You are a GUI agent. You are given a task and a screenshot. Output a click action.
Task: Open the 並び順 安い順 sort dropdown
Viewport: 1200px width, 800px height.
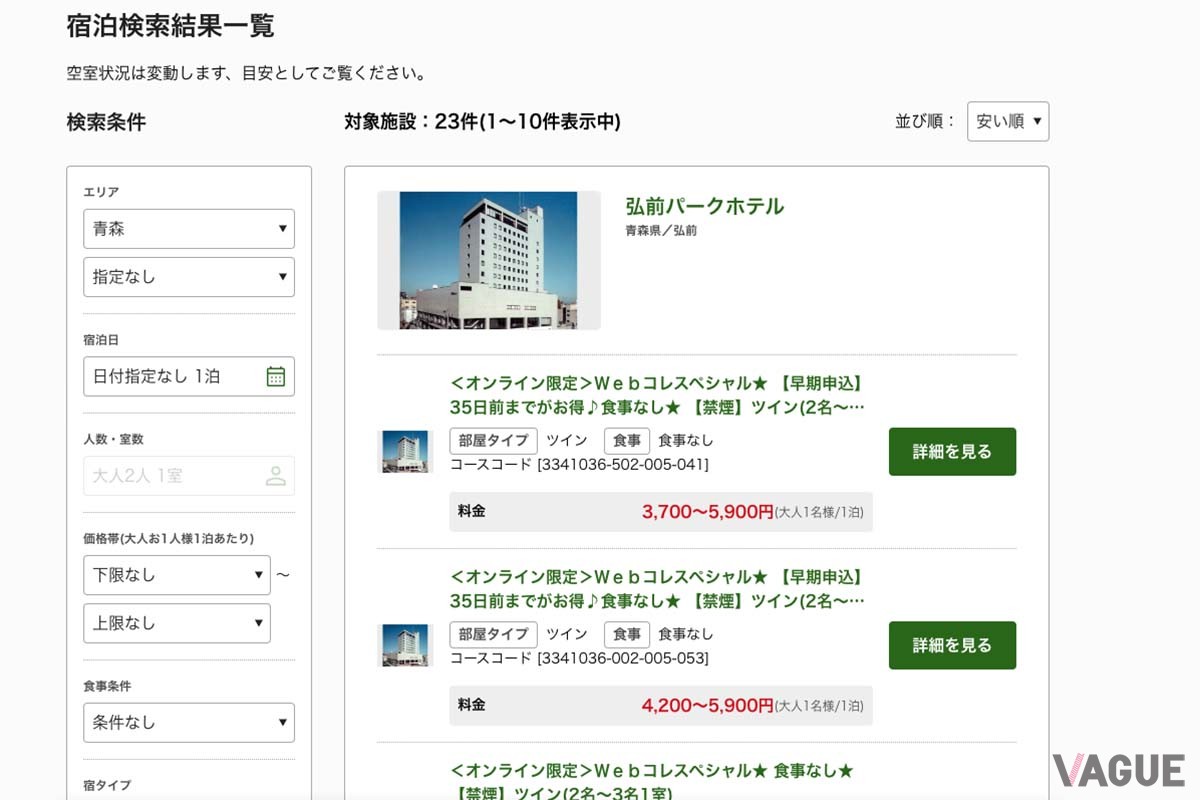click(x=1008, y=121)
